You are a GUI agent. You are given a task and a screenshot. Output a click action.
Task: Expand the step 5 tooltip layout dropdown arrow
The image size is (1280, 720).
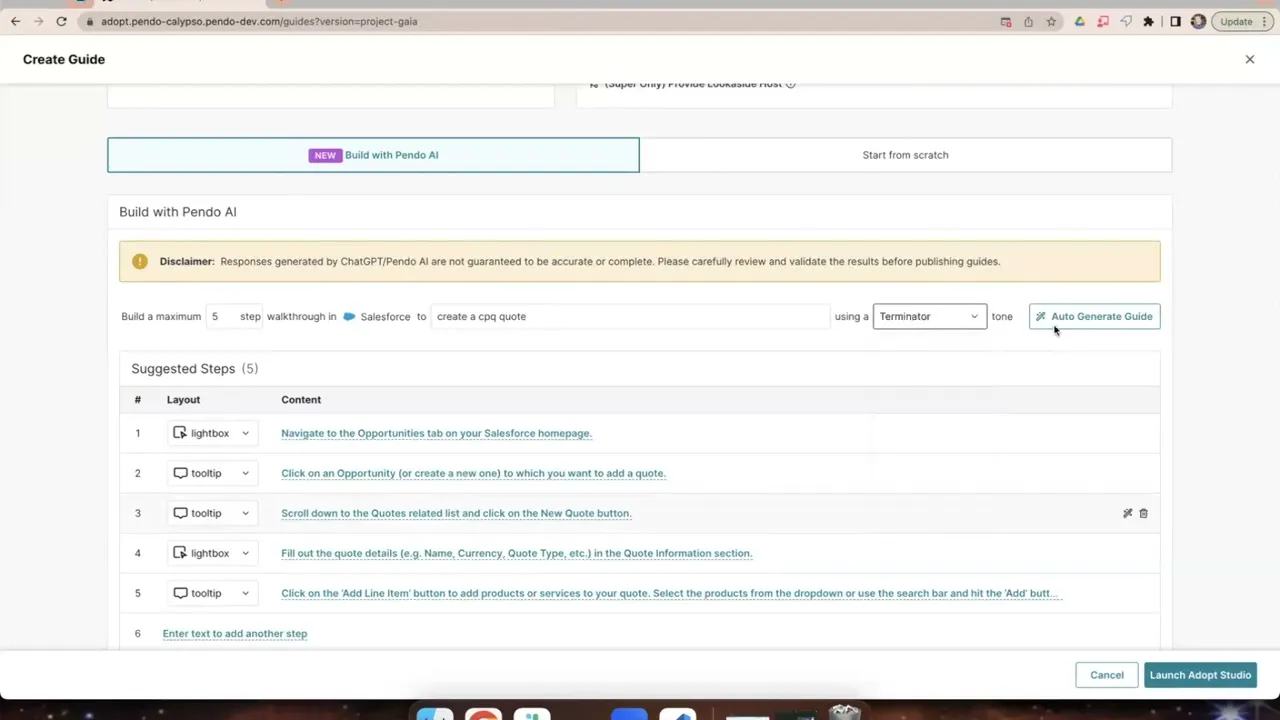pyautogui.click(x=245, y=593)
